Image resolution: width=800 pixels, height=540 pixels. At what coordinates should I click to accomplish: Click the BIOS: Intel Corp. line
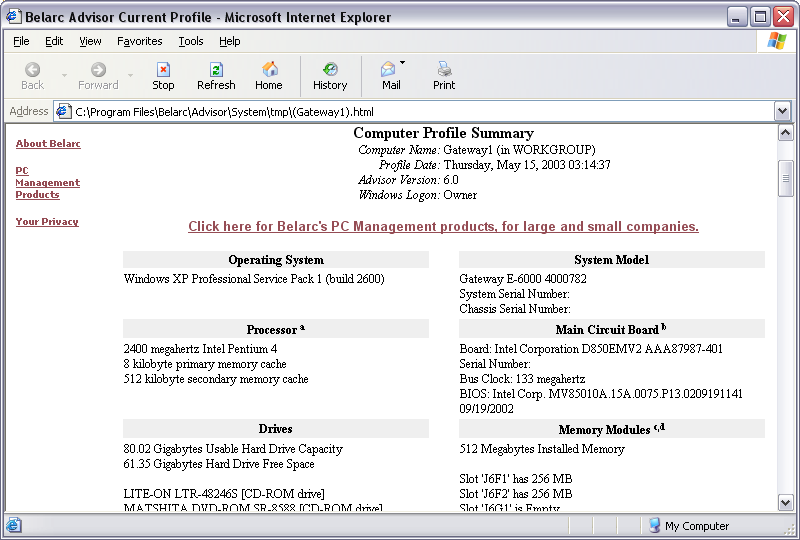601,394
